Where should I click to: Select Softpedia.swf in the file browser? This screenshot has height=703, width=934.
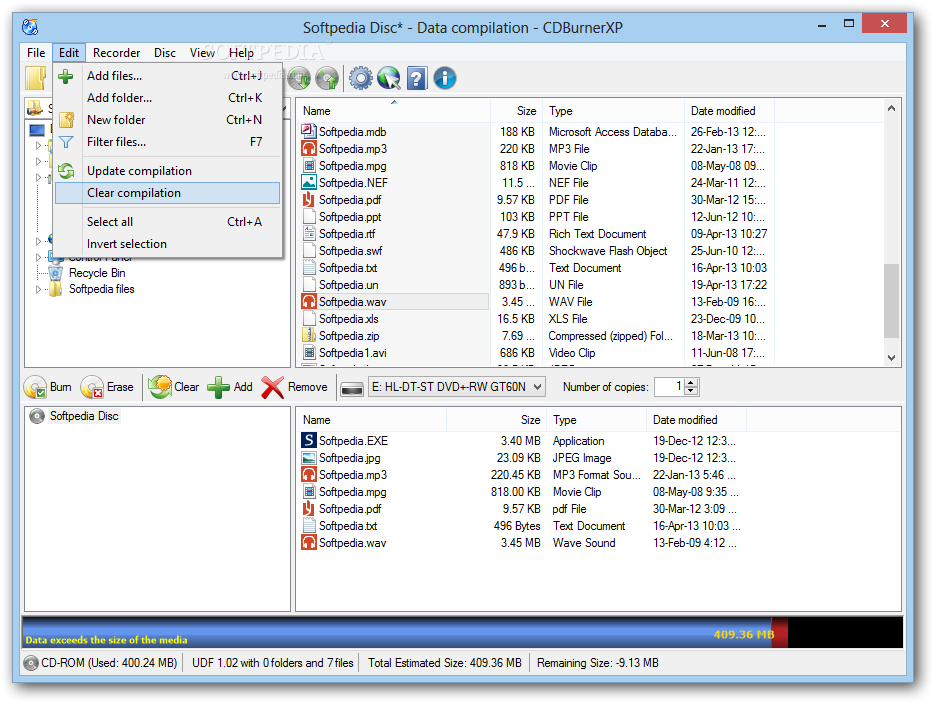click(351, 251)
